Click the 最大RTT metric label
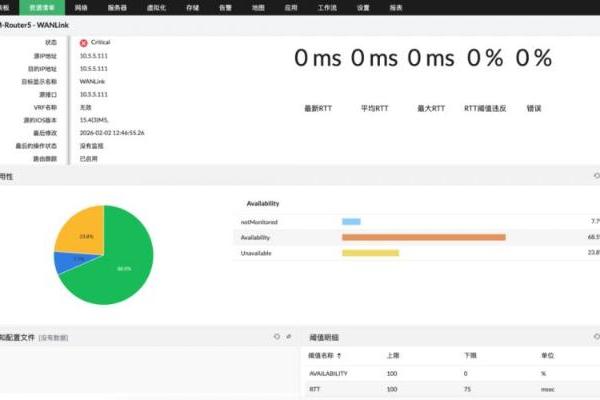600x400 pixels. [431, 108]
